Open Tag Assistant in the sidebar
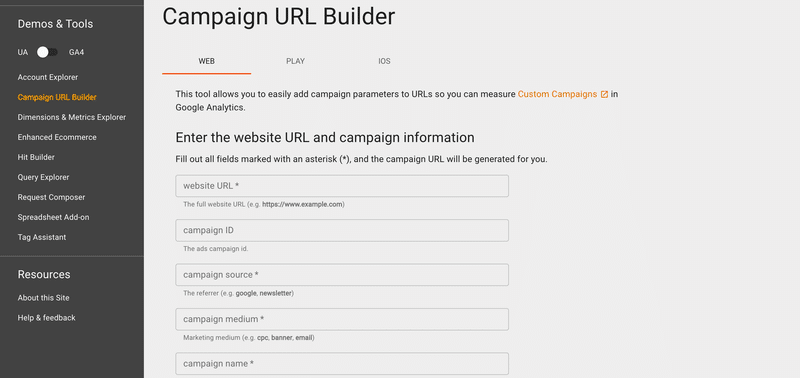This screenshot has height=378, width=800. (x=42, y=237)
